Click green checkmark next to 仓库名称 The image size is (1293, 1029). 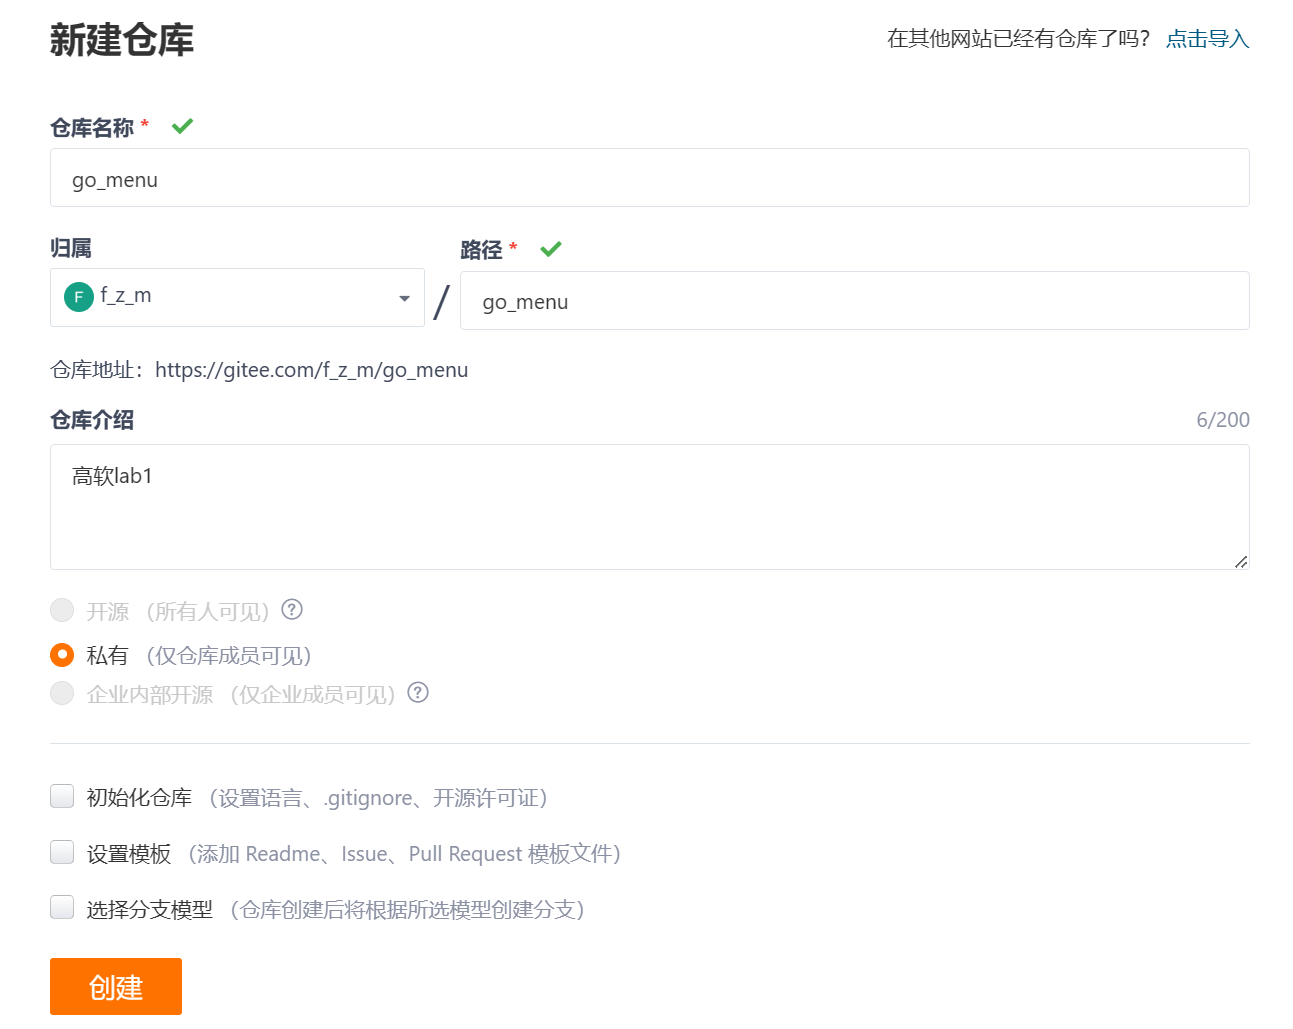pos(182,126)
